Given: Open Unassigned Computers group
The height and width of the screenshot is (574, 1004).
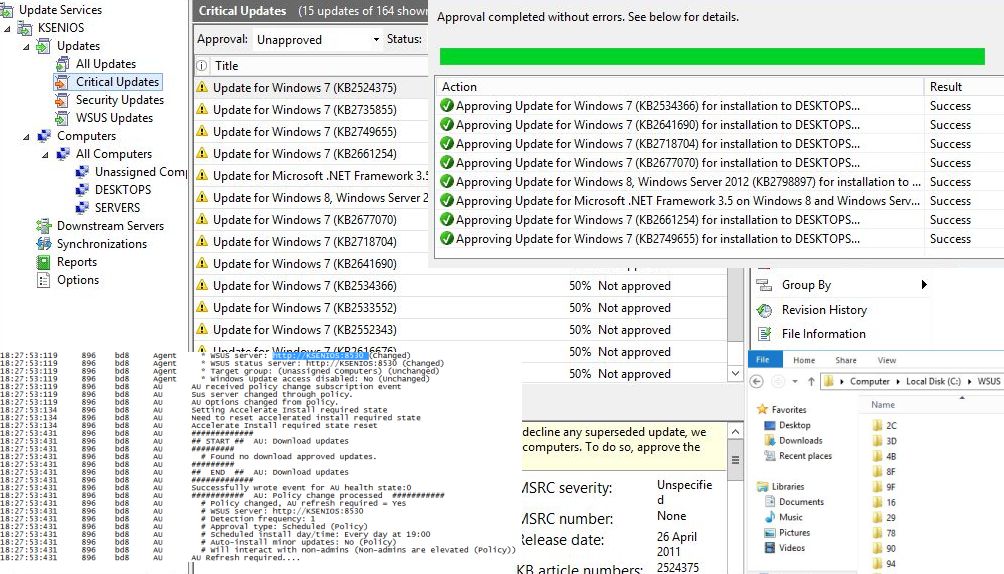Looking at the screenshot, I should click(141, 172).
